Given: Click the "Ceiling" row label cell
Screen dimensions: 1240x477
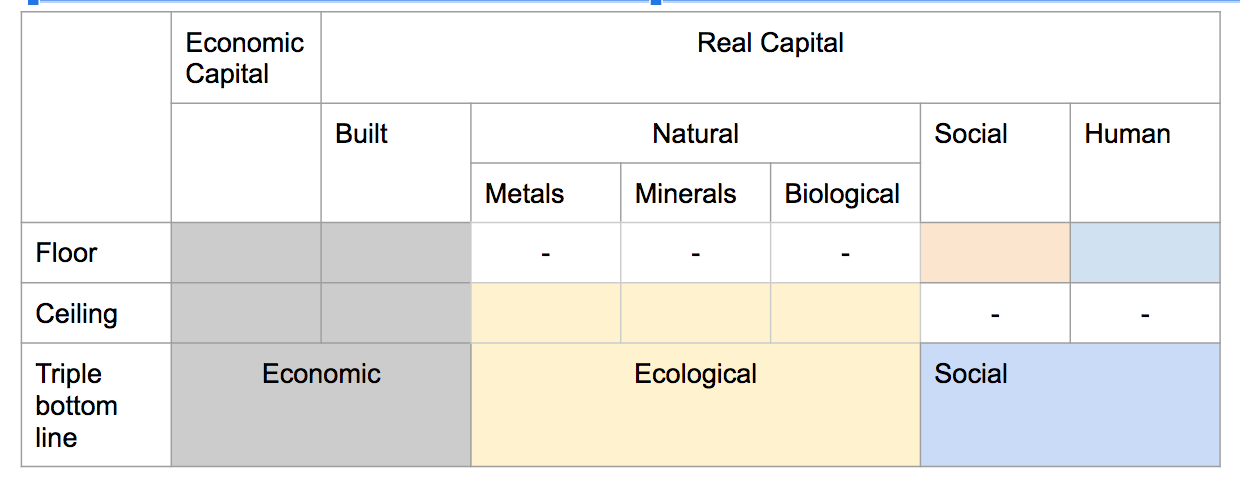Looking at the screenshot, I should (x=95, y=314).
